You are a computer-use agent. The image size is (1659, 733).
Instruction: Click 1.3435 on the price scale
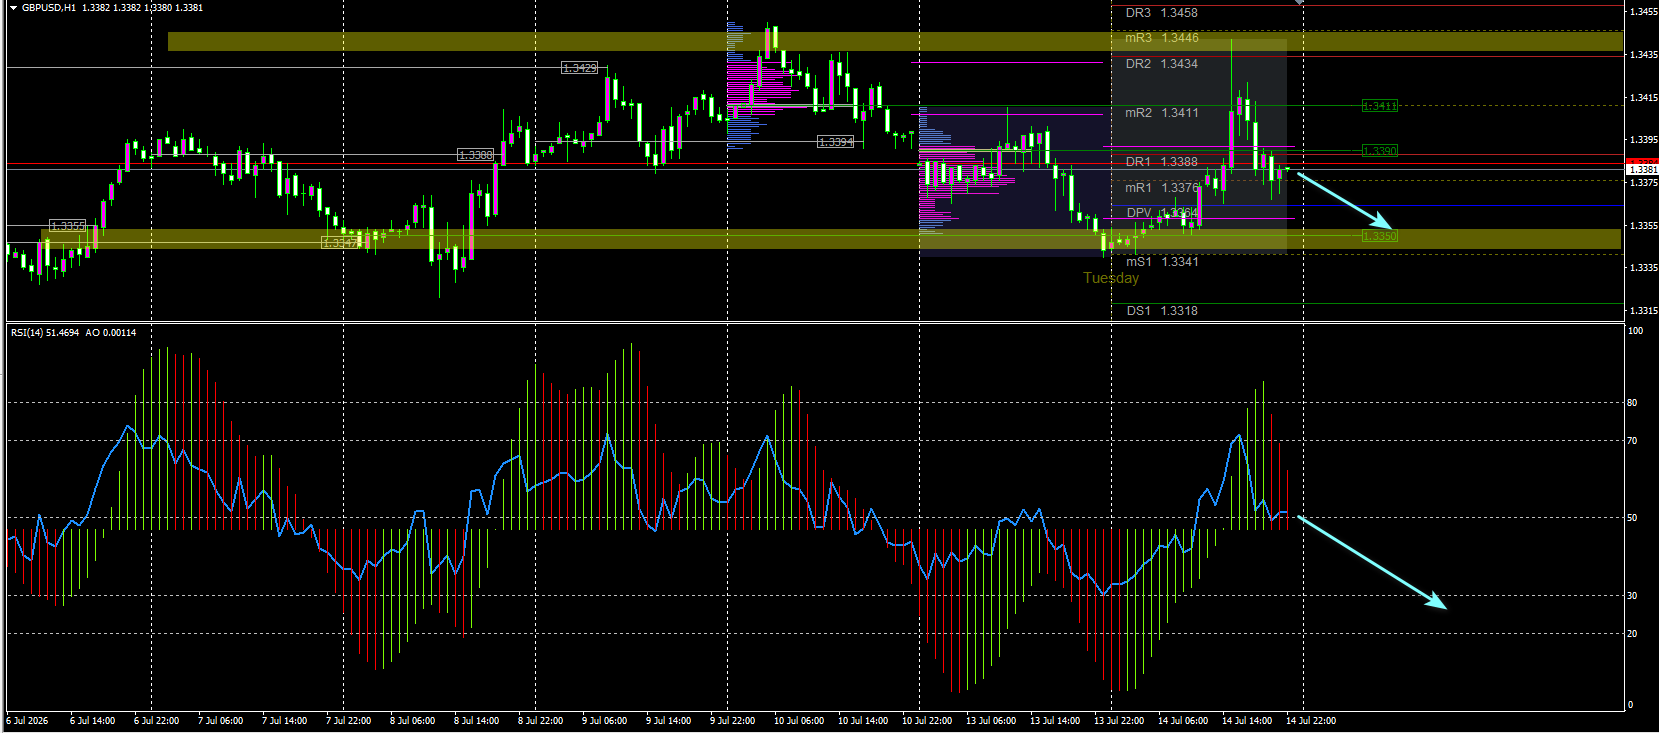tap(1643, 55)
